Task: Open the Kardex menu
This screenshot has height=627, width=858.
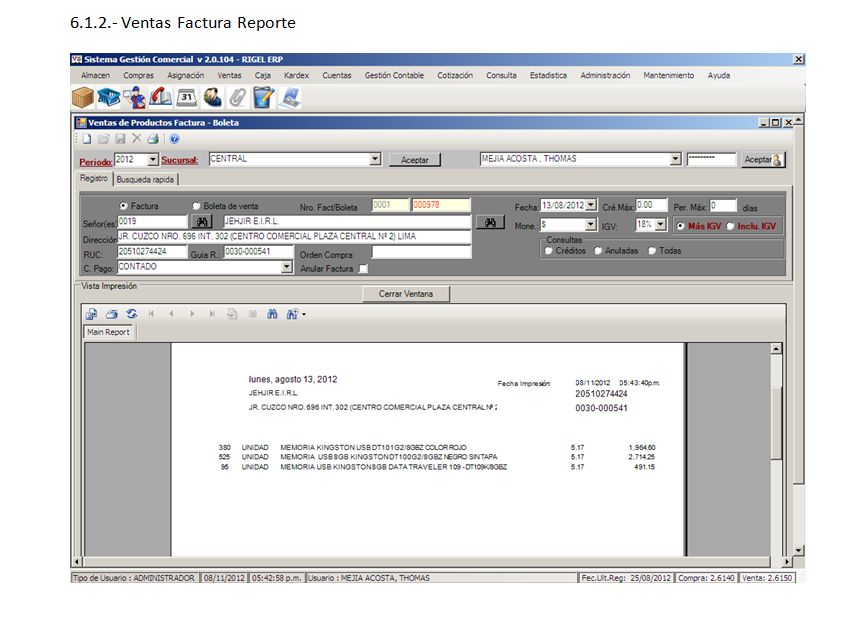Action: point(296,75)
